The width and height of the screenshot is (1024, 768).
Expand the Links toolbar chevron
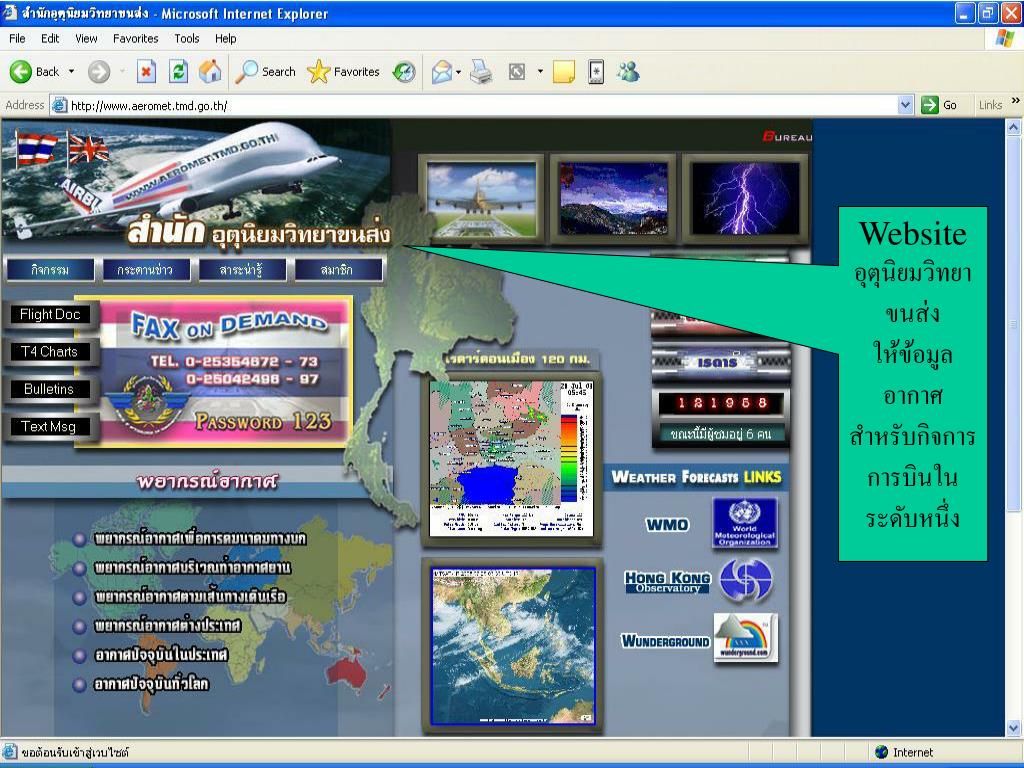(x=1016, y=101)
